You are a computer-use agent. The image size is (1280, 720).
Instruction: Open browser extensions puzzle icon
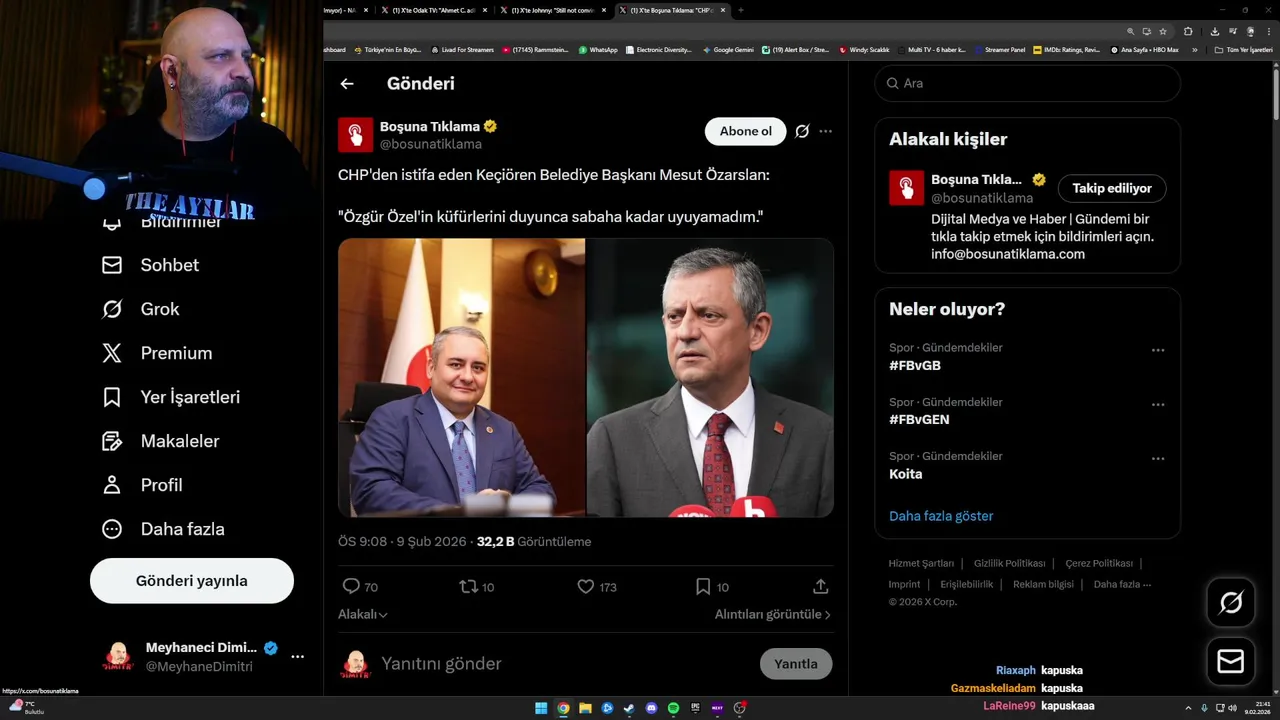1188,31
